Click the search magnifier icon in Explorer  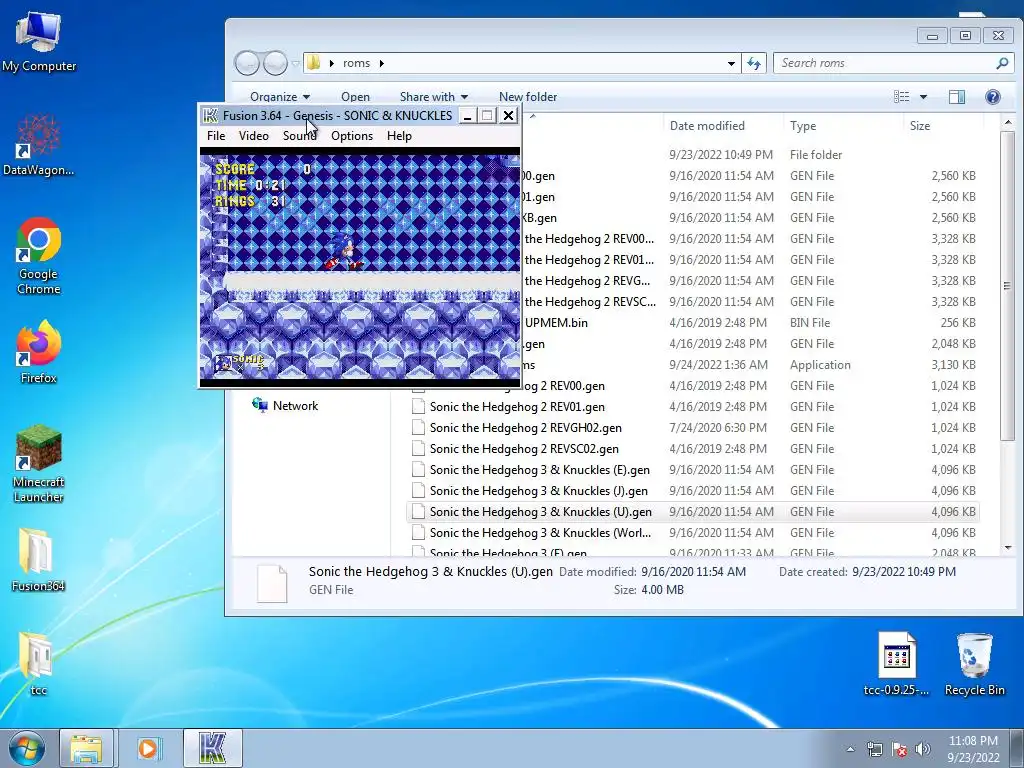[x=1002, y=63]
